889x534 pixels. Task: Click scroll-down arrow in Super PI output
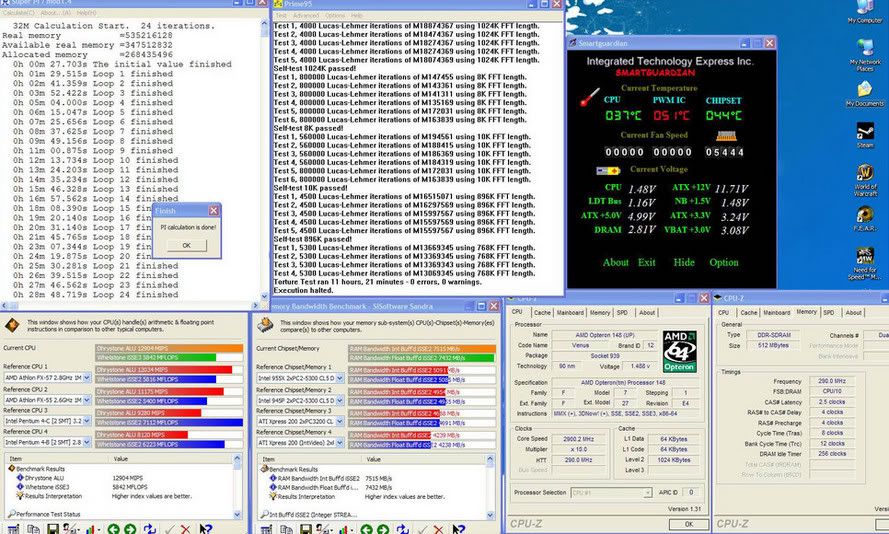pyautogui.click(x=264, y=296)
